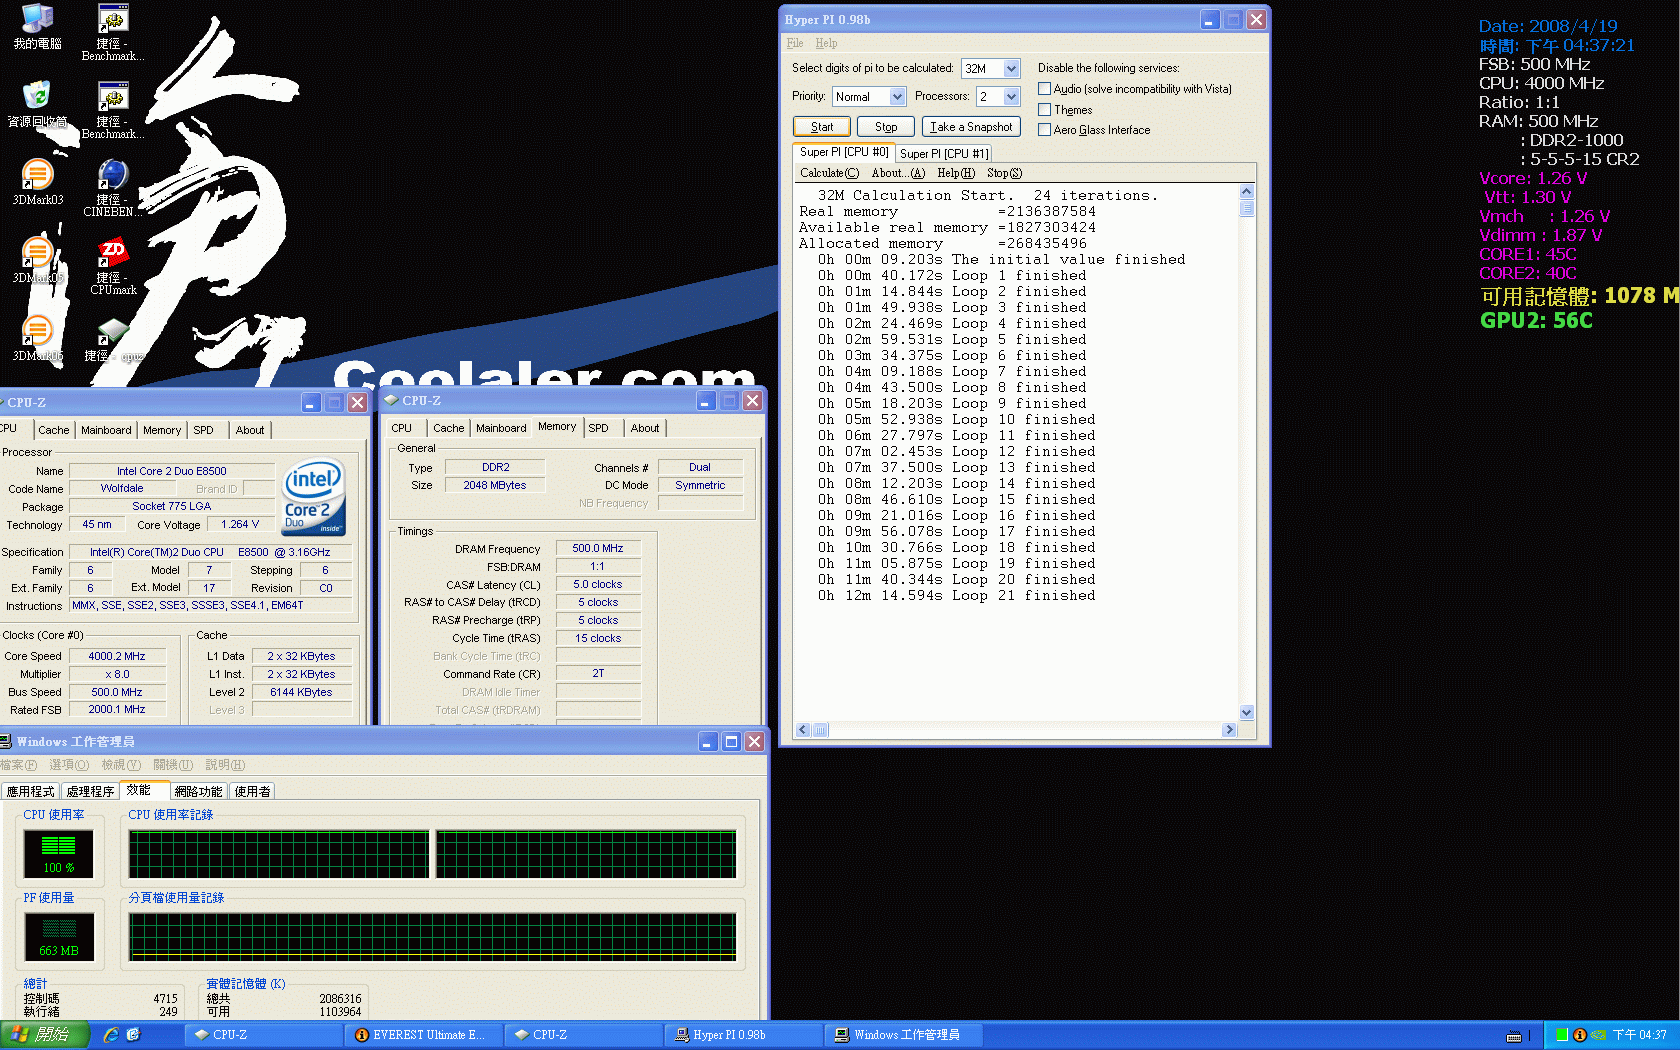Switch to Cache tab in left CPU-Z
This screenshot has width=1680, height=1050.
click(x=54, y=430)
